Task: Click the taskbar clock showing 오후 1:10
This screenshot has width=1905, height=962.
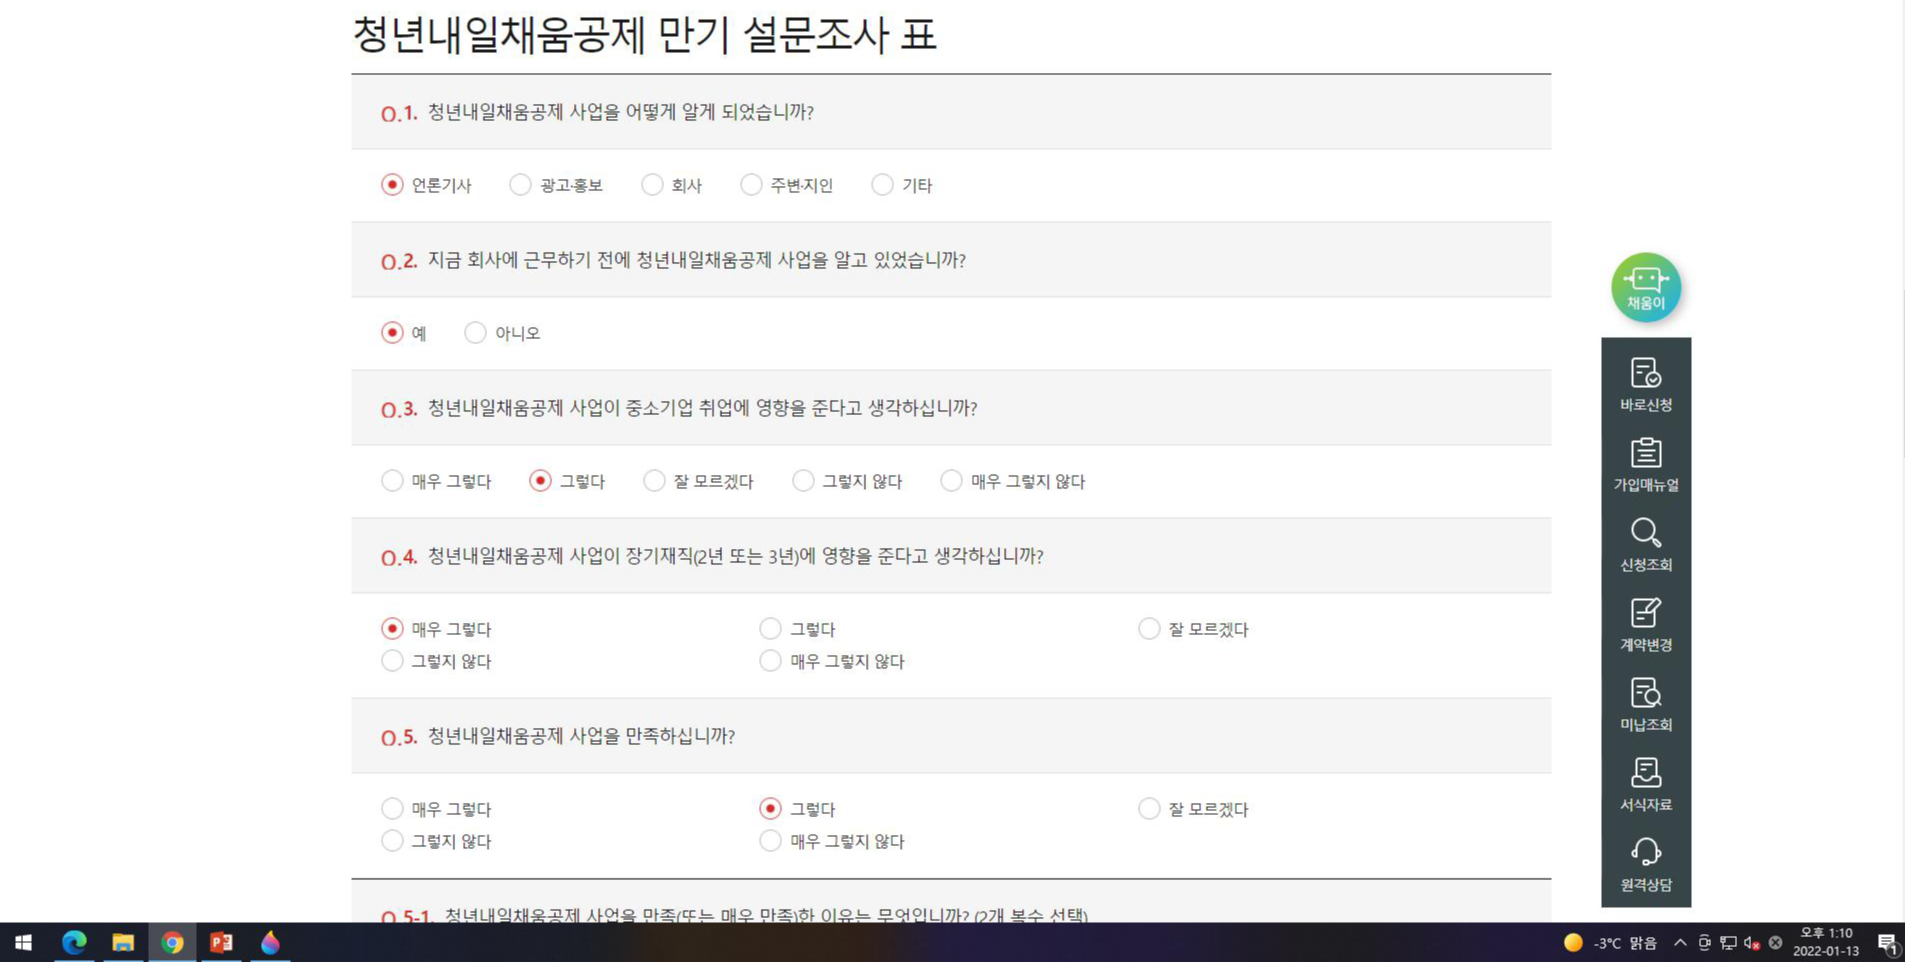Action: [x=1826, y=942]
